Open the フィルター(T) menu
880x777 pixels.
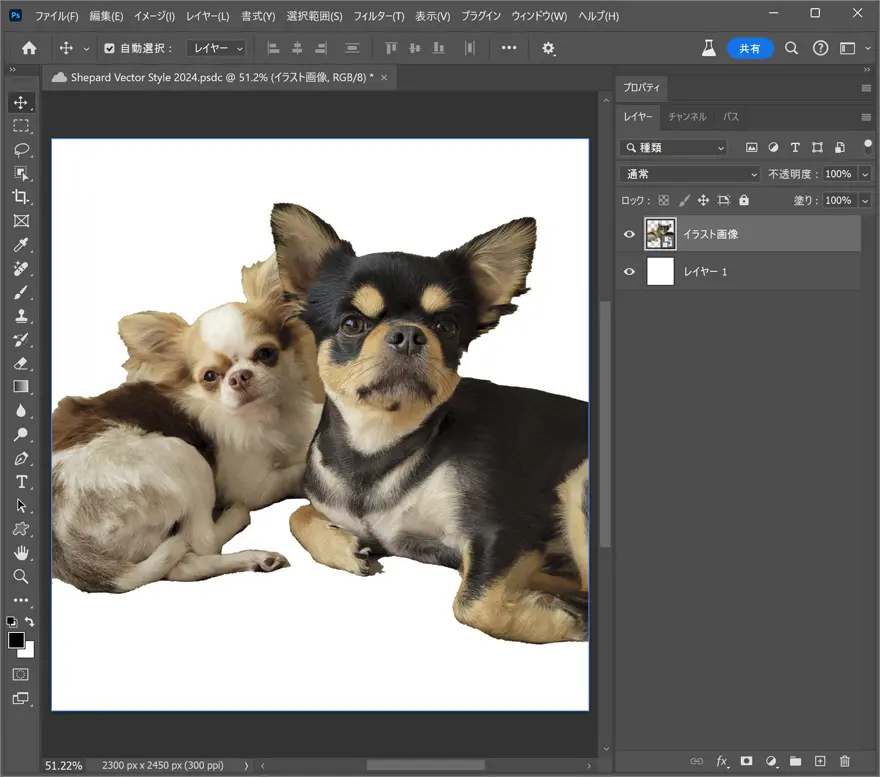(x=378, y=17)
